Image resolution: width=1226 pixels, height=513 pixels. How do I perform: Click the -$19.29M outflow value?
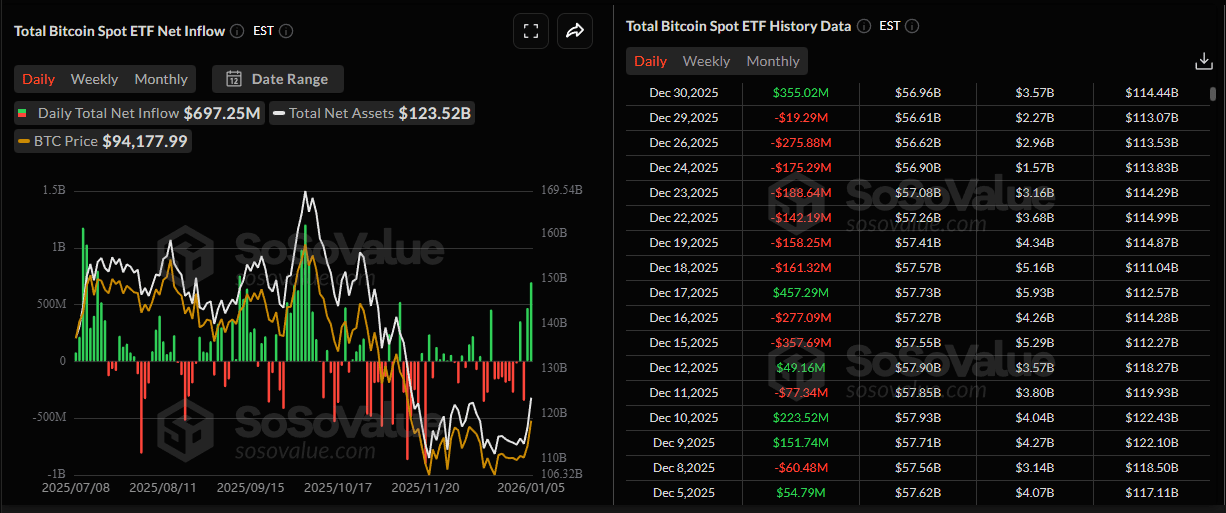pos(801,118)
